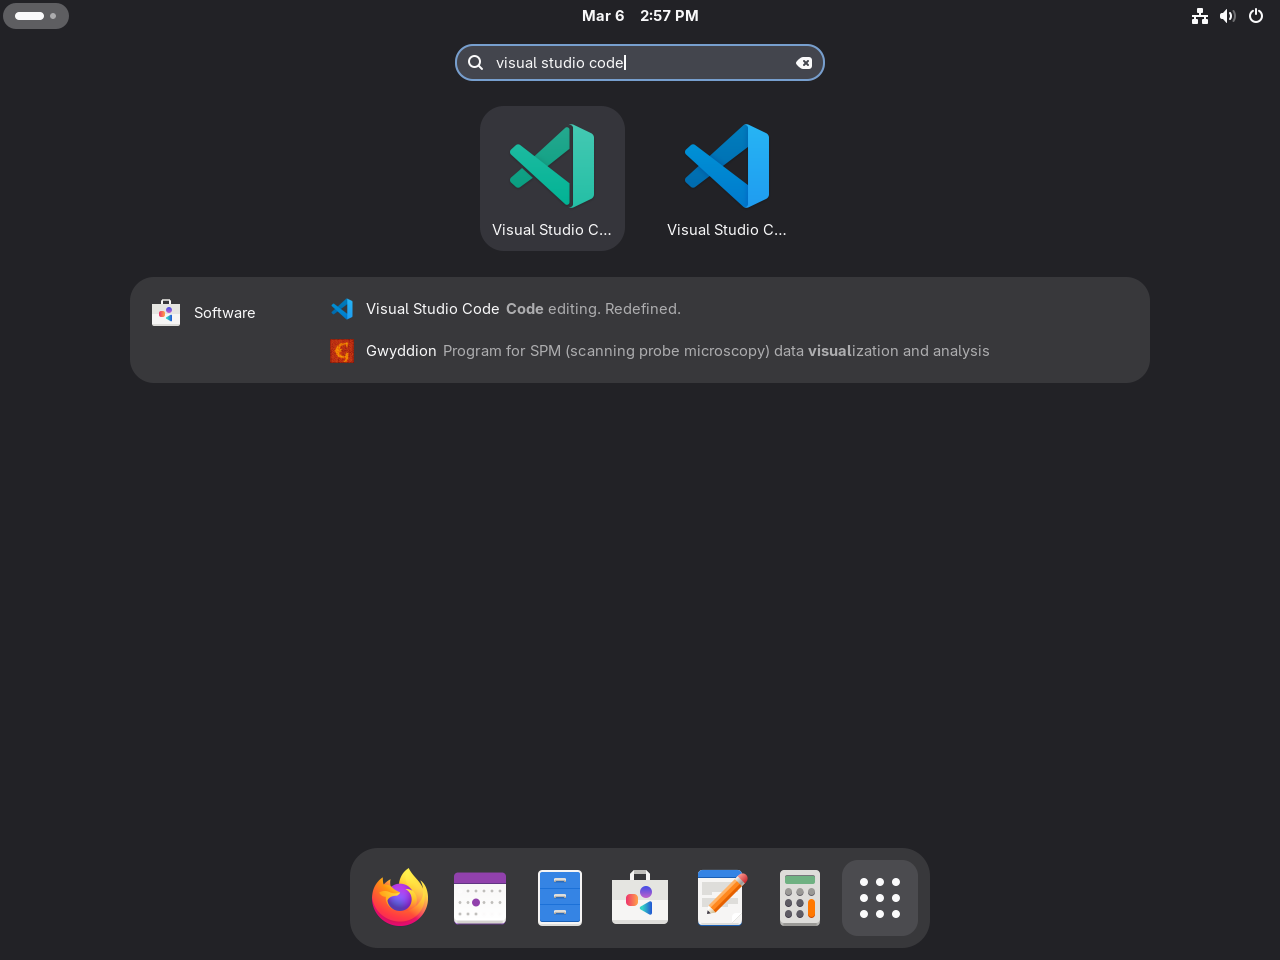Open GNOME Software from the dock
Screen dimensions: 1280x960
point(639,898)
